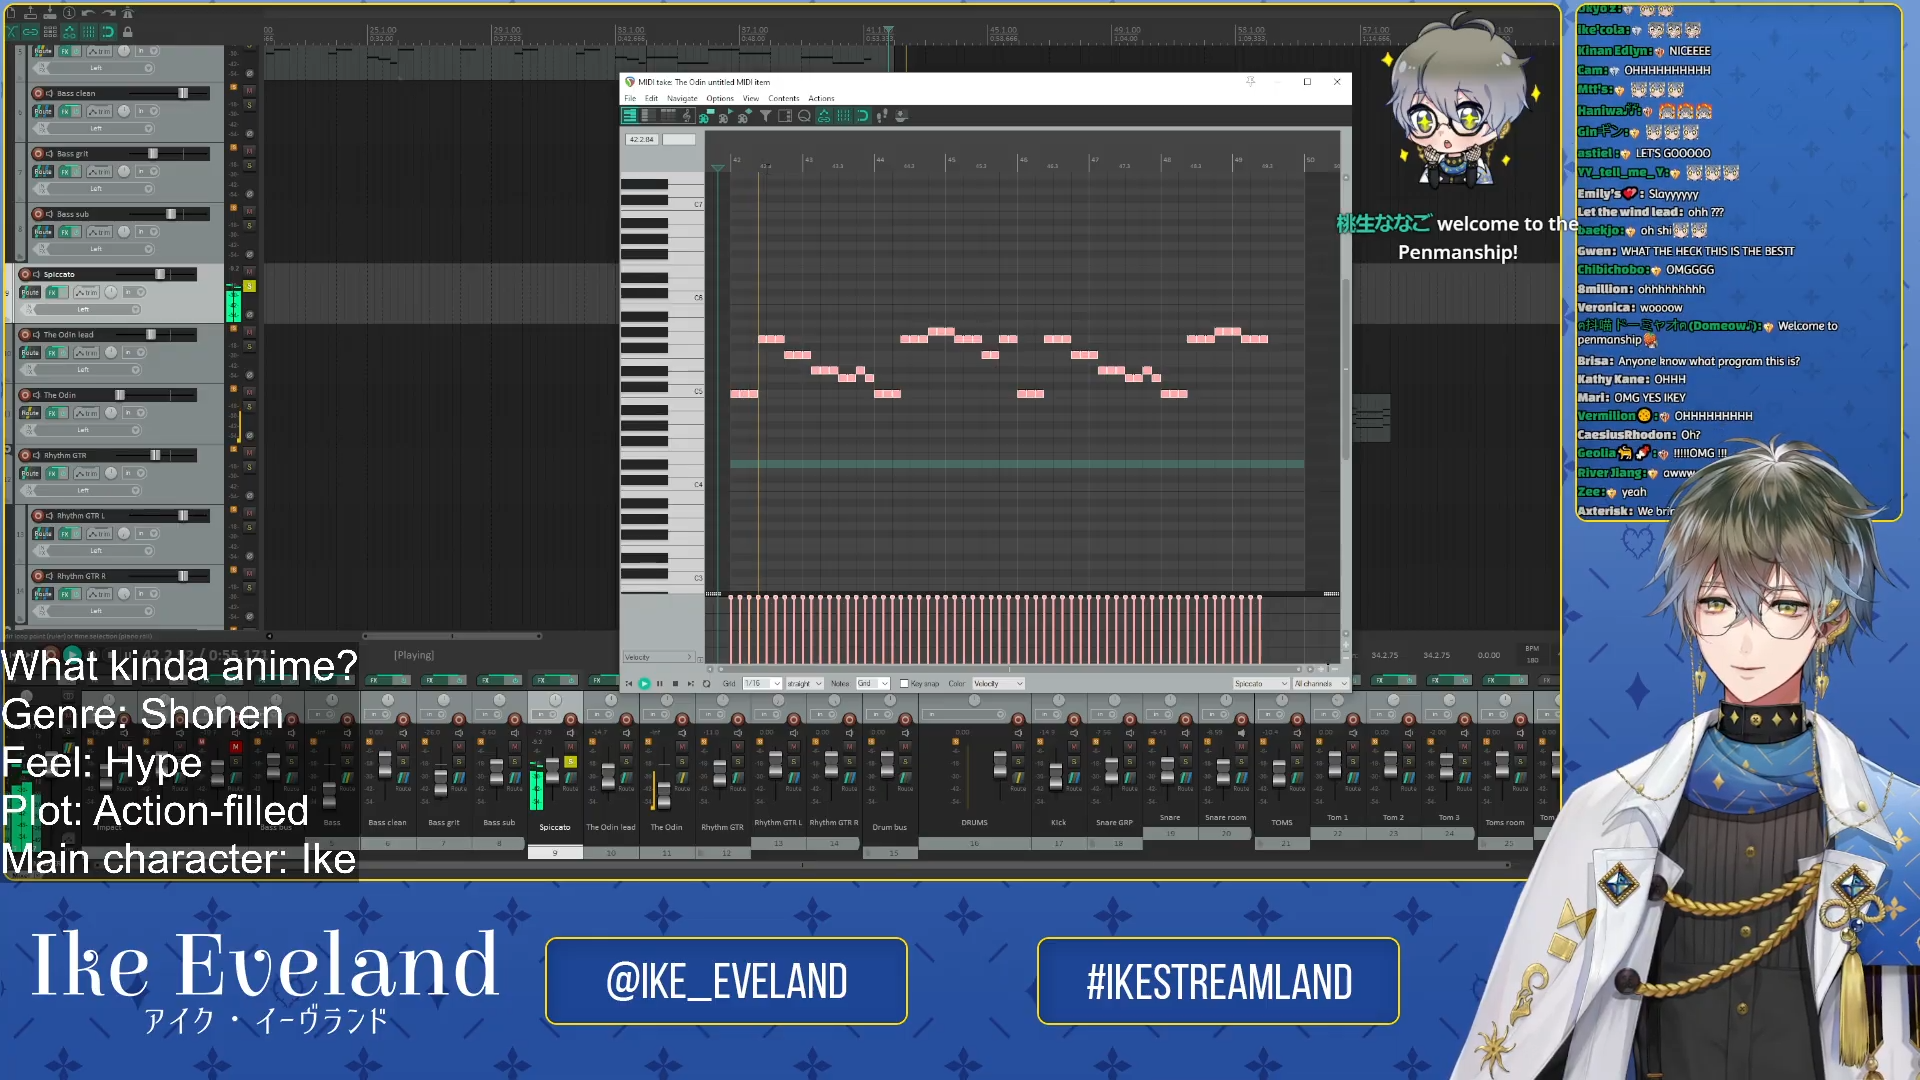Toggle the quantize circle icon
Image resolution: width=1920 pixels, height=1080 pixels.
point(804,116)
